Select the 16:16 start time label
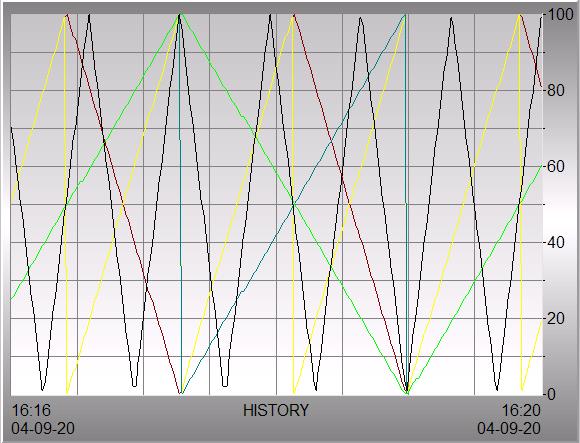Screen dimensions: 580x443 [x=31, y=410]
